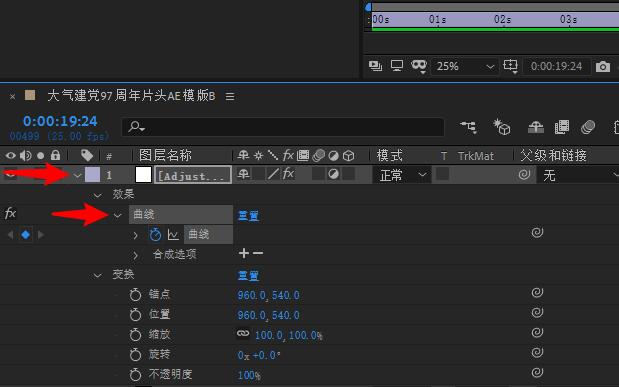This screenshot has width=619, height=387.
Task: Click the plus button for 合成选项
Action: [x=244, y=253]
